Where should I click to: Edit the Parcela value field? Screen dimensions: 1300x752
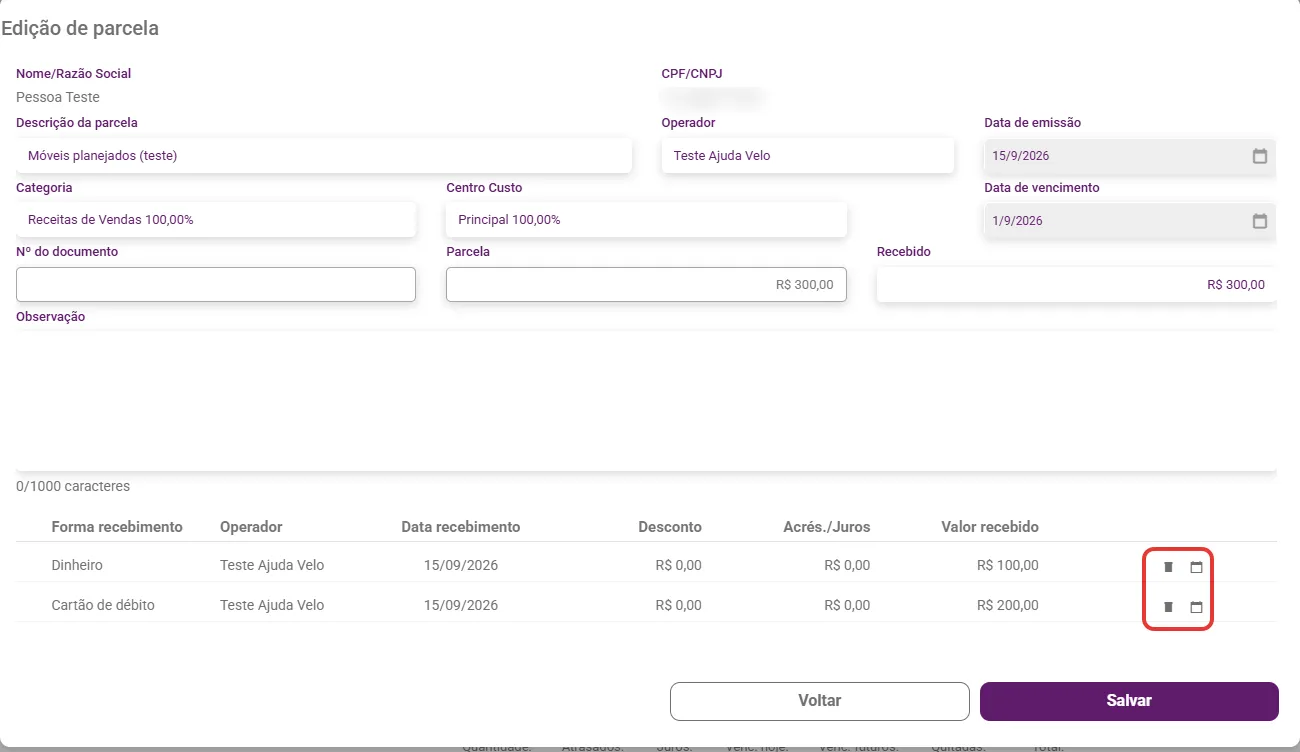[x=647, y=285]
